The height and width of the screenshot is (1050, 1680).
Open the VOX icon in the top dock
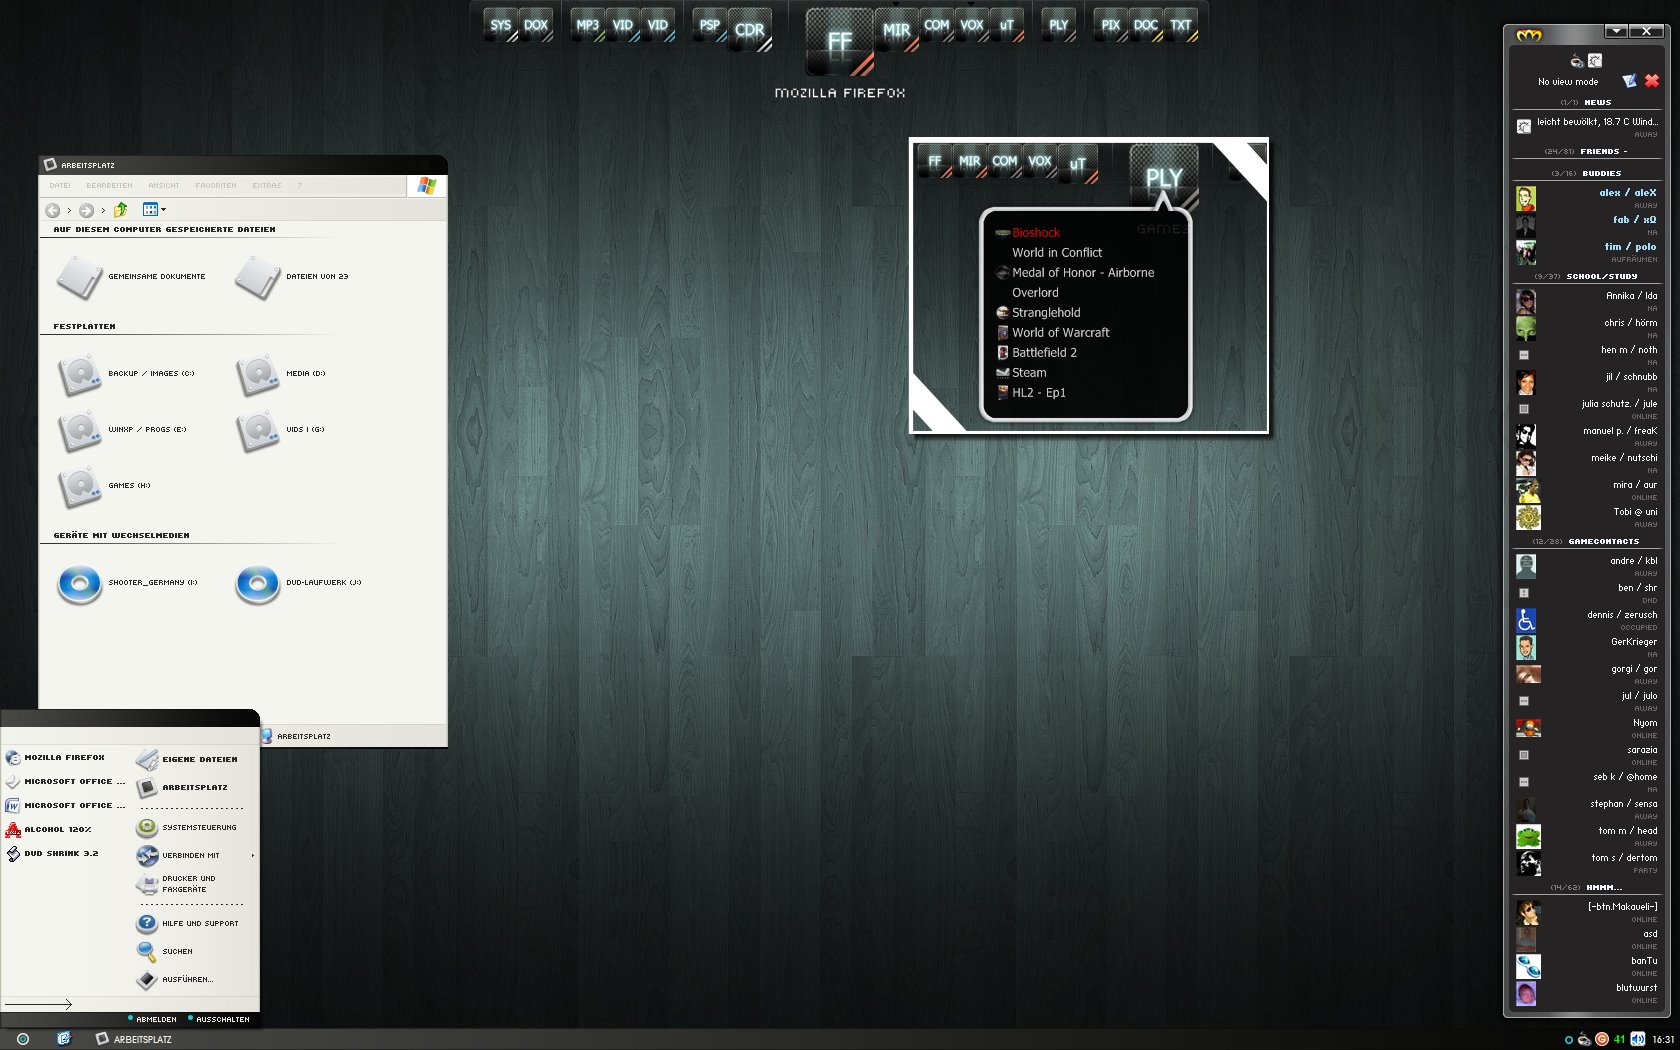tap(972, 26)
